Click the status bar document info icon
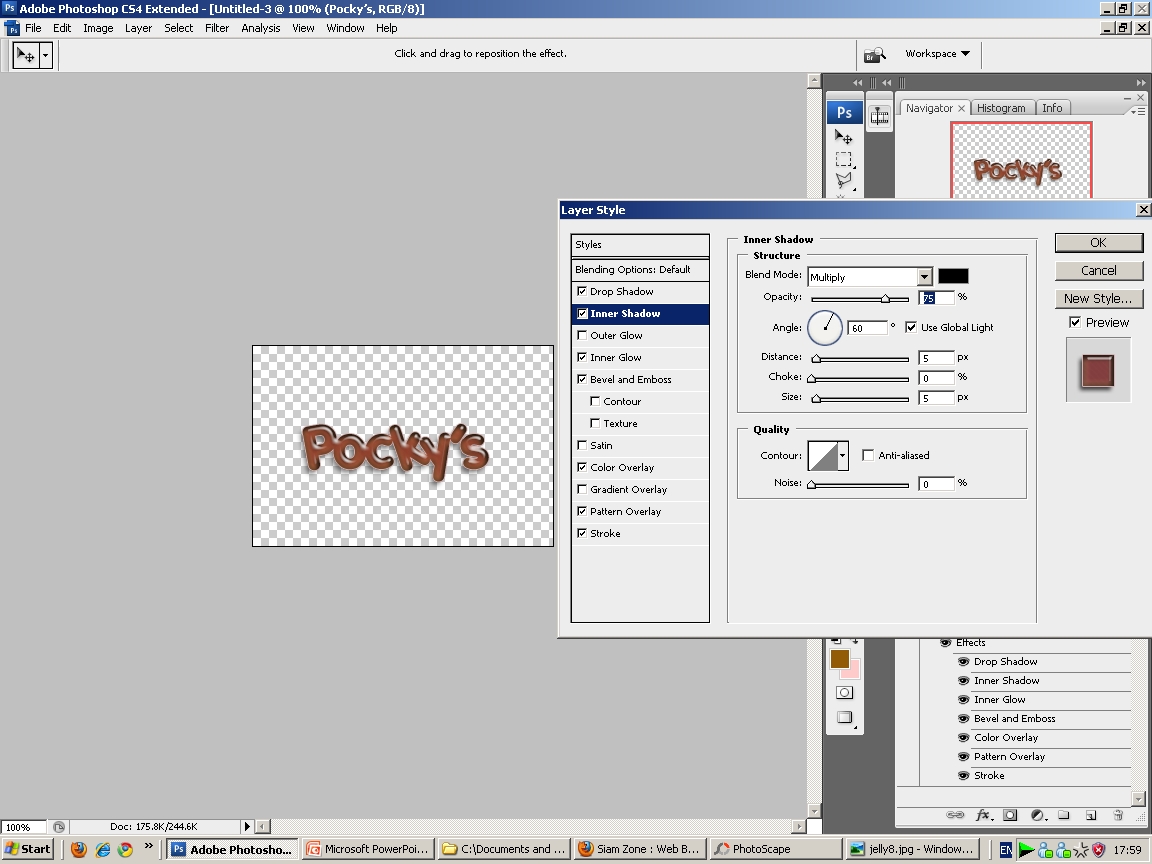Image resolution: width=1152 pixels, height=864 pixels. click(x=59, y=827)
